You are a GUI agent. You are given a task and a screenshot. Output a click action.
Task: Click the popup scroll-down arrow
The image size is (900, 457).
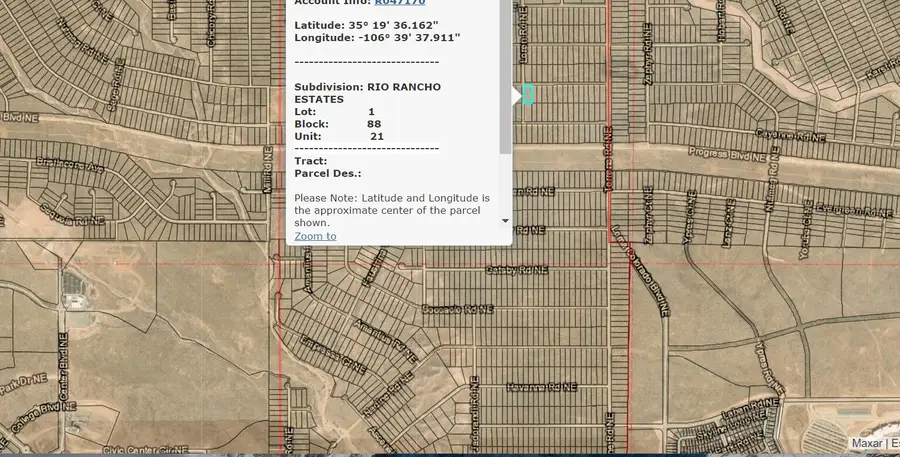(x=505, y=220)
